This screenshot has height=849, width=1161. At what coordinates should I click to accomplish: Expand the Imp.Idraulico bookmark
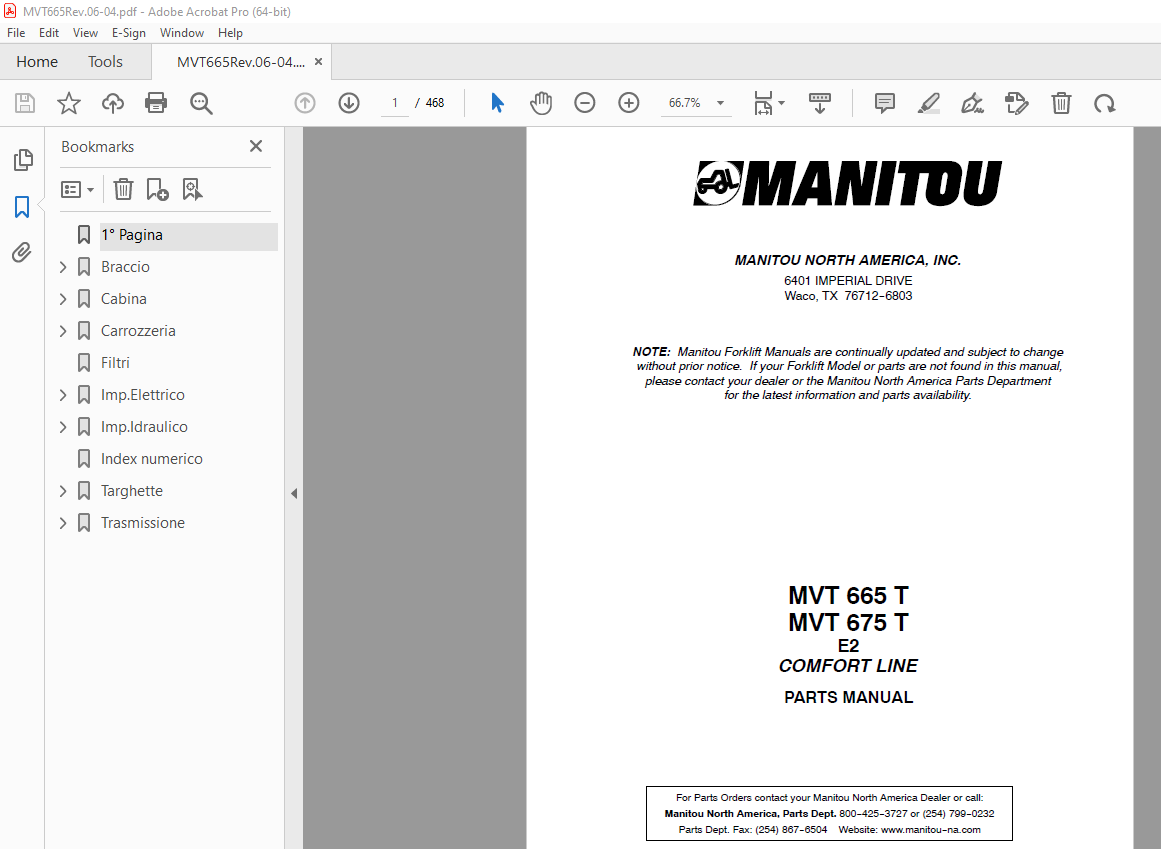pyautogui.click(x=63, y=427)
